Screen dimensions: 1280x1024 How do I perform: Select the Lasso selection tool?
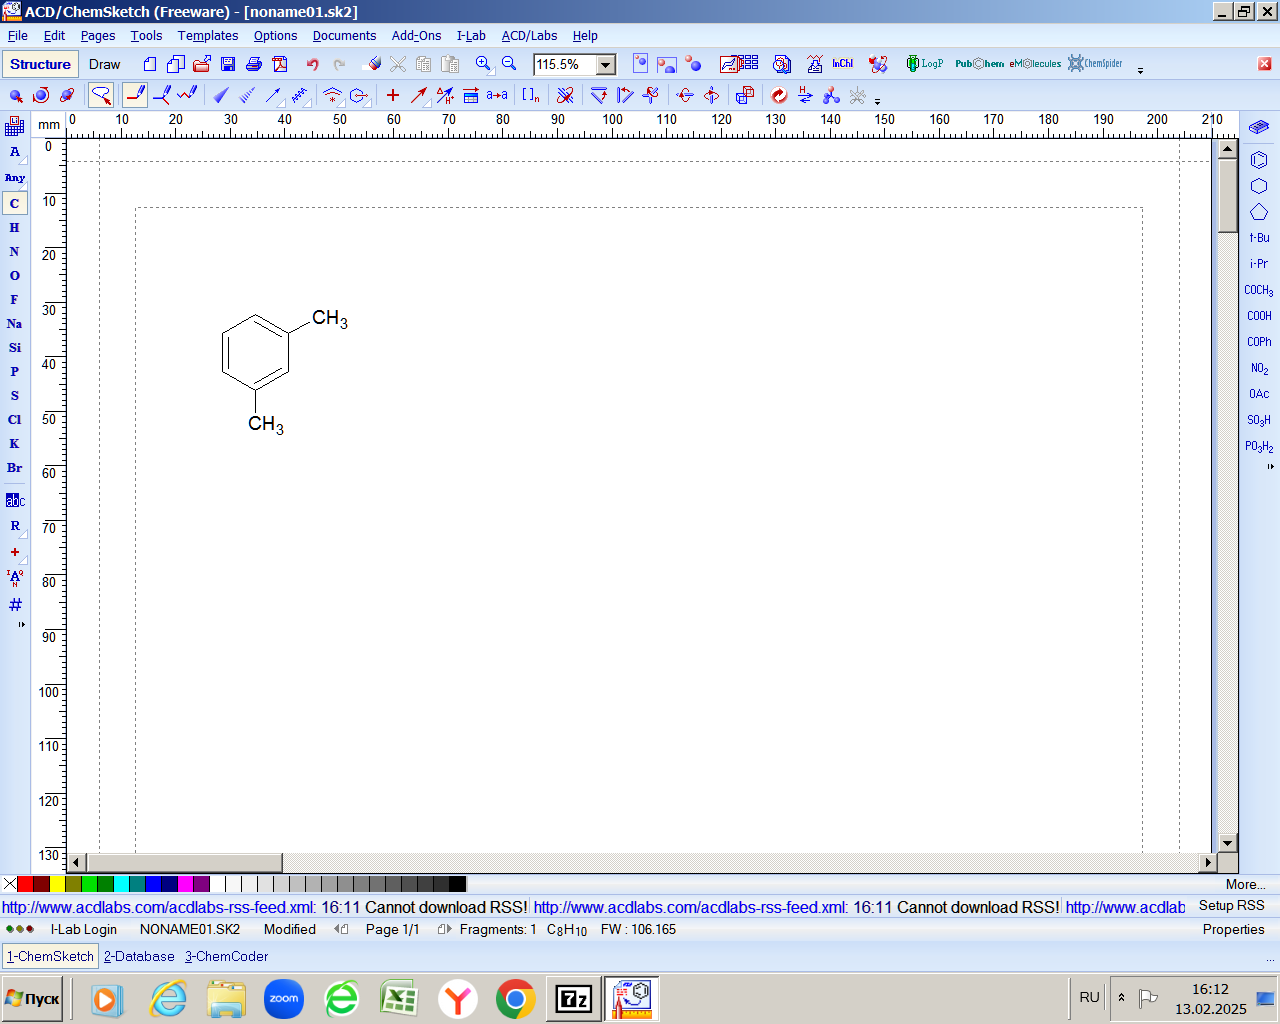[x=101, y=95]
